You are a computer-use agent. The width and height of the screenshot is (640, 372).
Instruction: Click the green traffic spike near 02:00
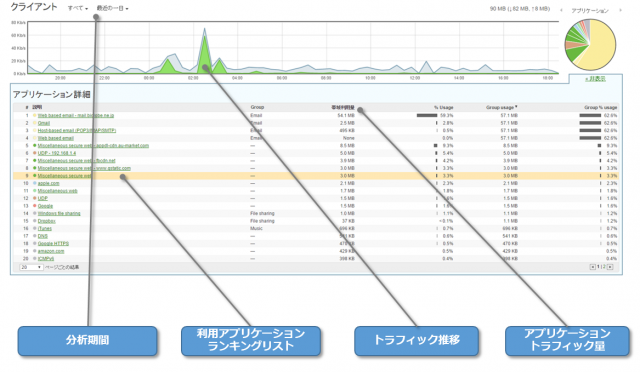(204, 55)
